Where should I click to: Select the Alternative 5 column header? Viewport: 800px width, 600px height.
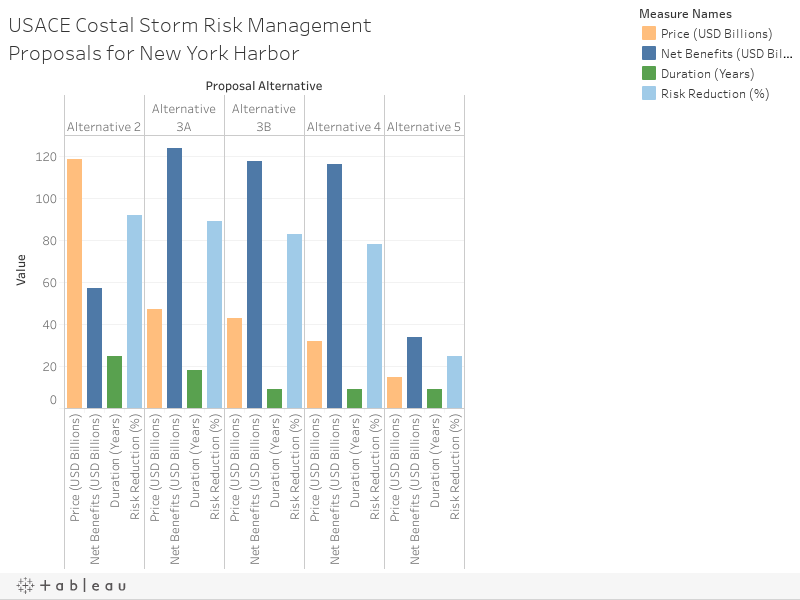(x=424, y=127)
